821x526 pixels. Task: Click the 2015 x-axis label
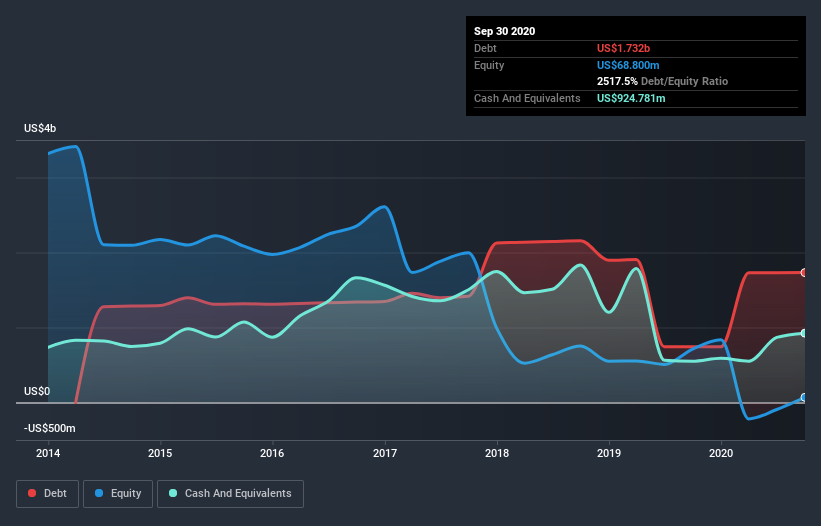pos(160,453)
